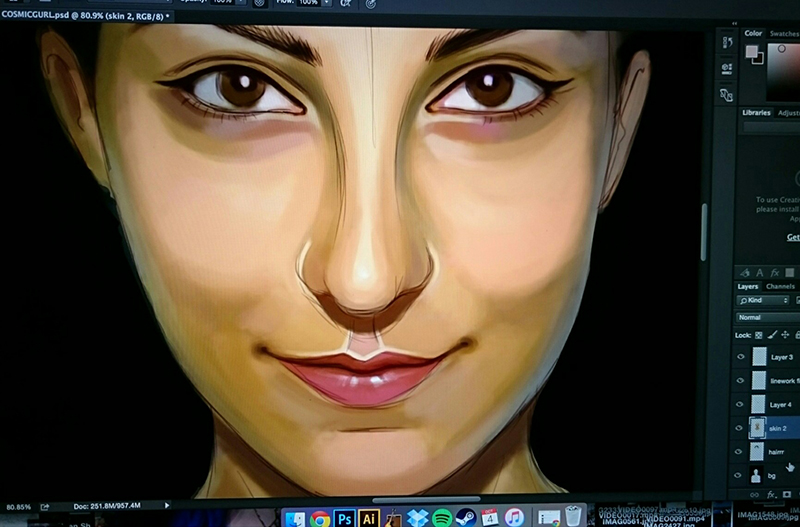Click the Photoshop Dock icon
The image size is (800, 527).
[x=344, y=519]
